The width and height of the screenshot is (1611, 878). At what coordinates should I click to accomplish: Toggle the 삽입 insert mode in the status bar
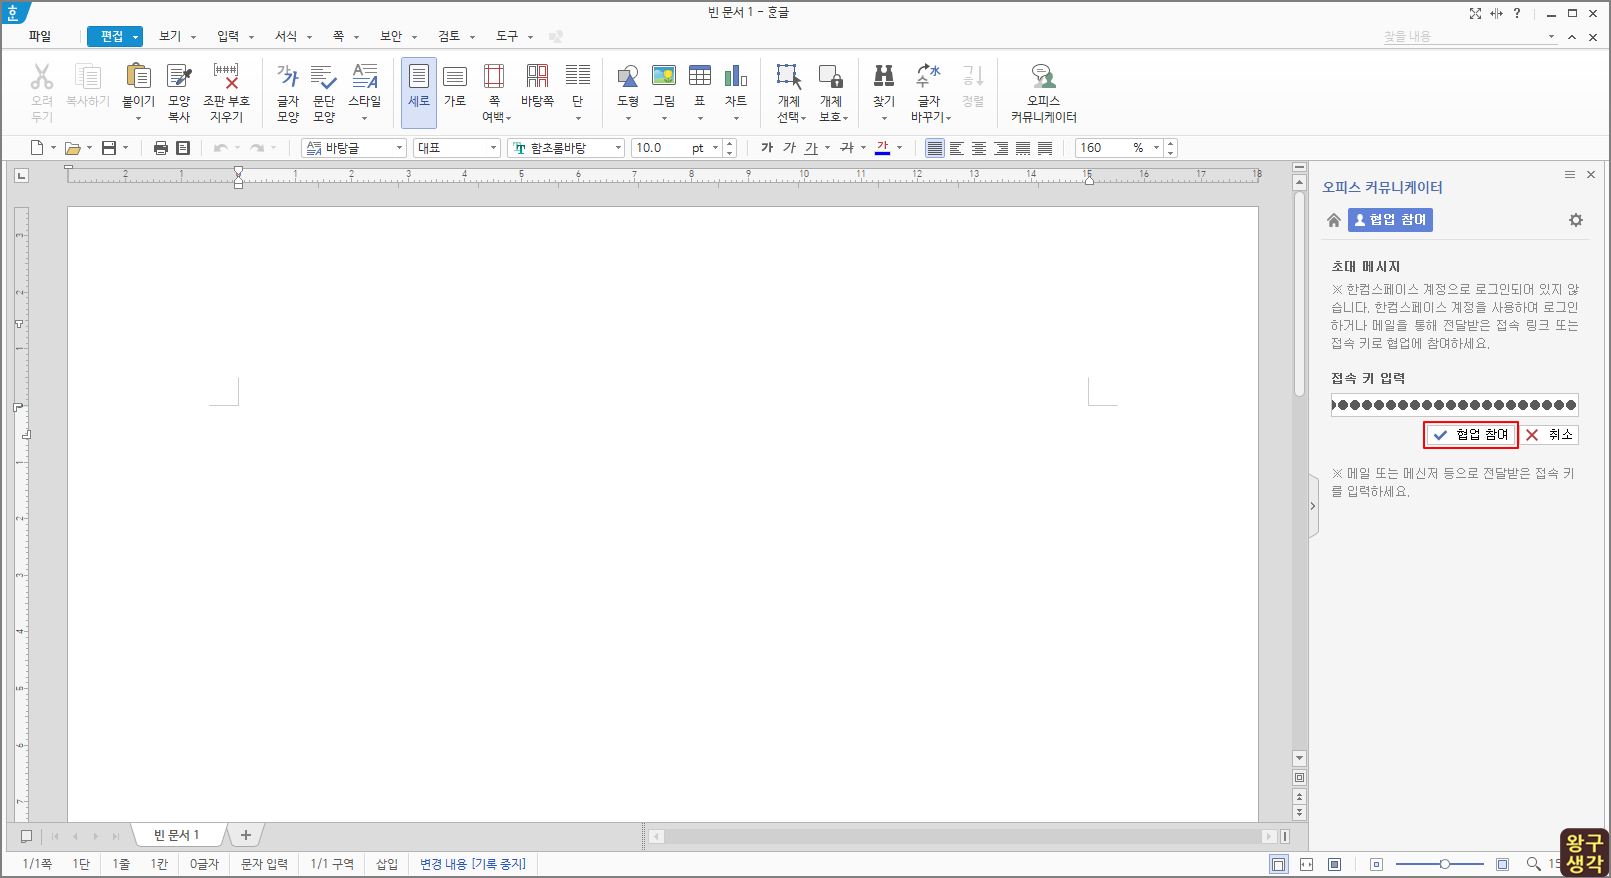tap(387, 864)
